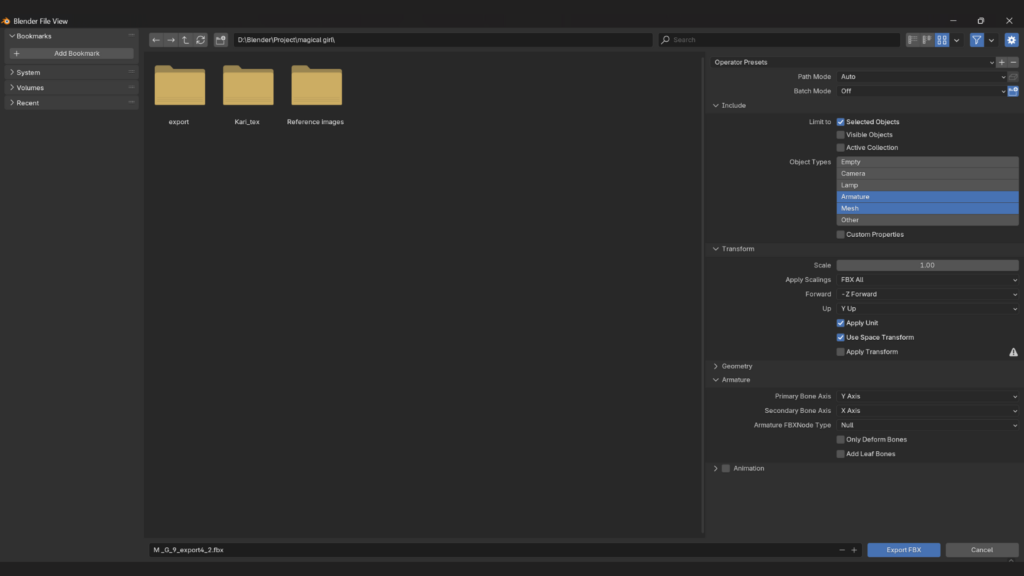Click the back navigation arrow

tap(157, 40)
